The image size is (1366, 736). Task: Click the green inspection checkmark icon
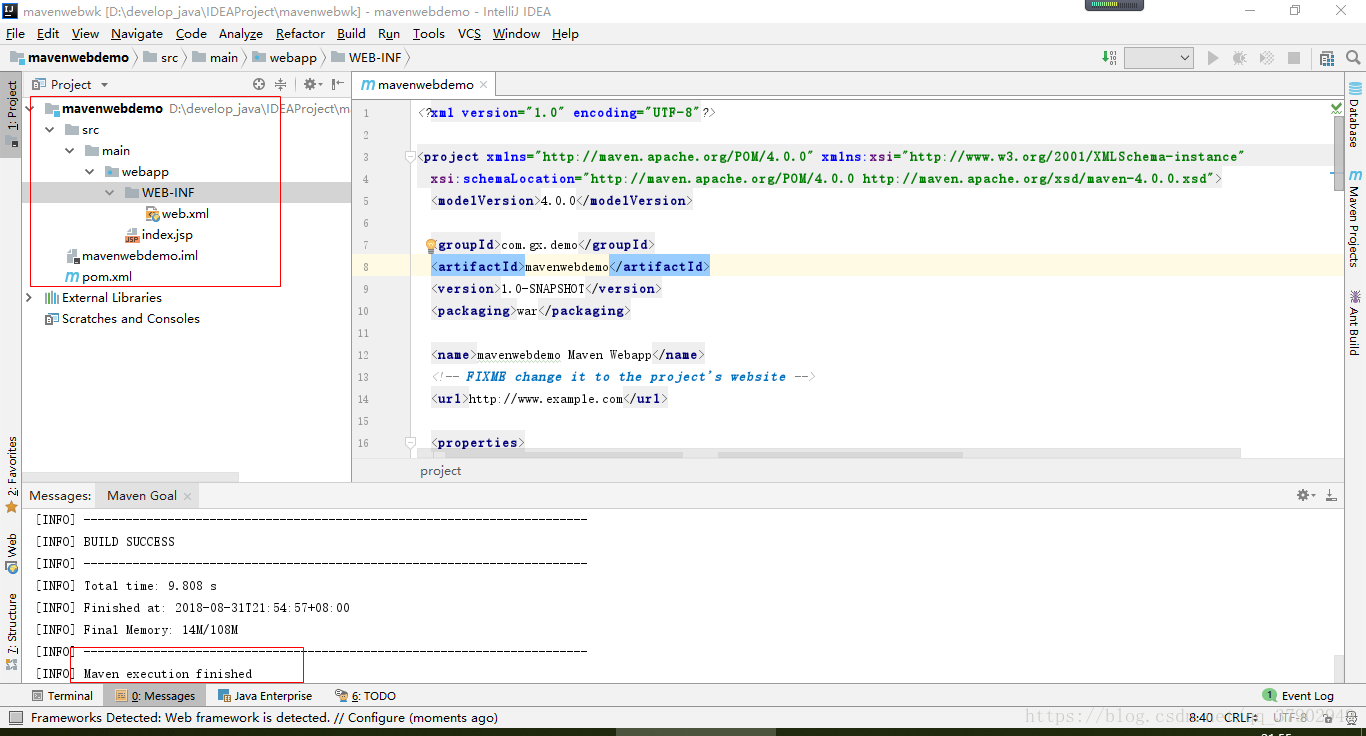1337,108
